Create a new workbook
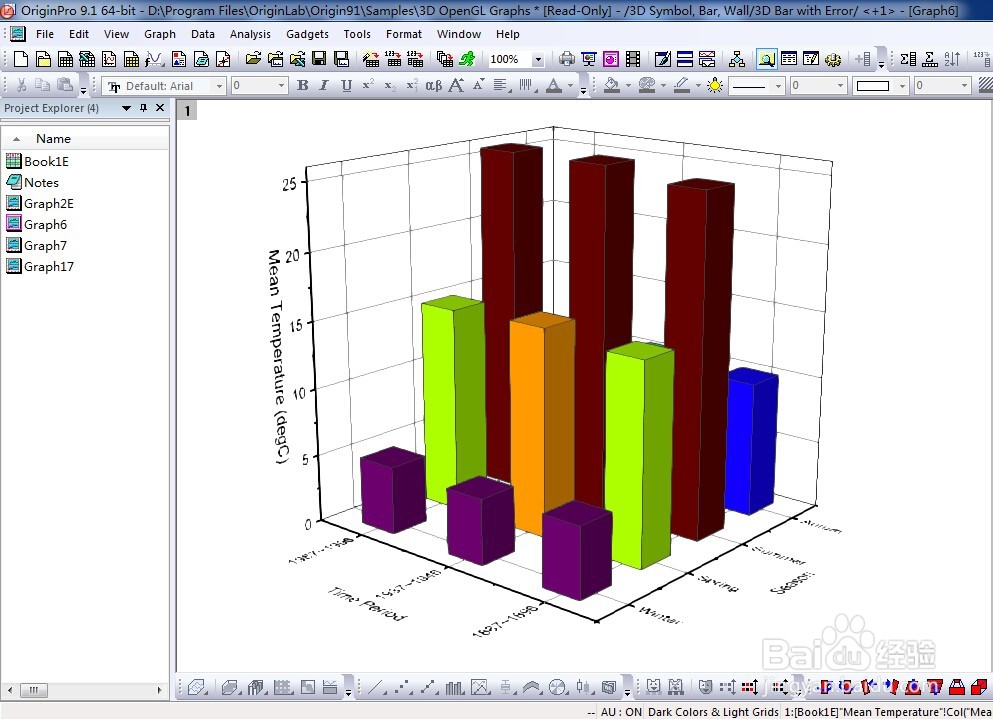This screenshot has height=720, width=993. tap(65, 60)
